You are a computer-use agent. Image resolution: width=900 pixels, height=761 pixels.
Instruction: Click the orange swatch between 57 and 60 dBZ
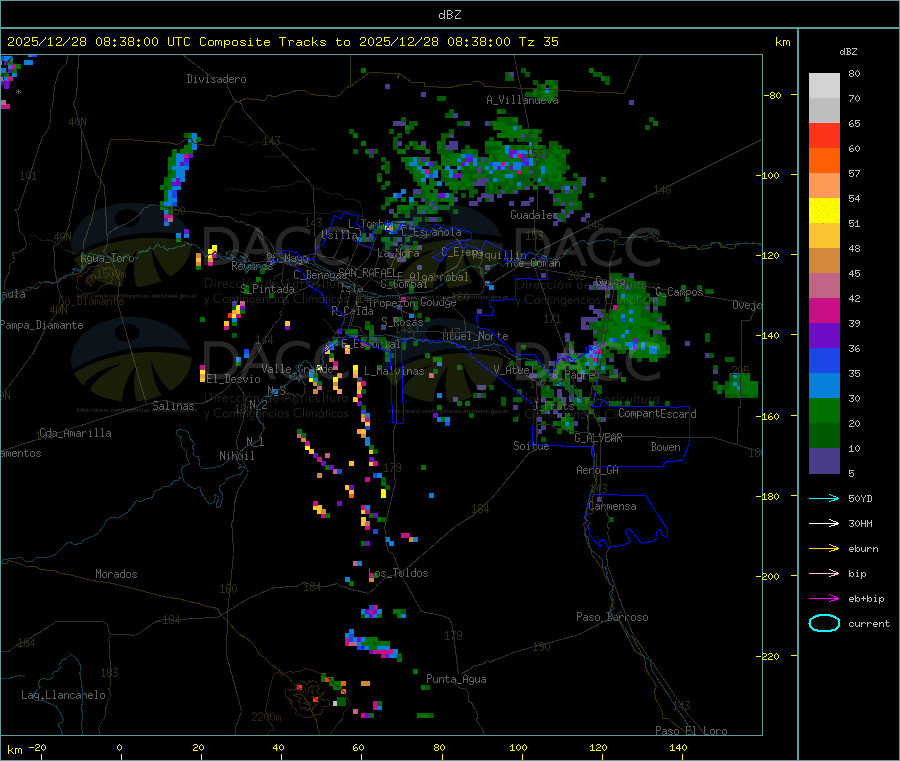coord(824,161)
